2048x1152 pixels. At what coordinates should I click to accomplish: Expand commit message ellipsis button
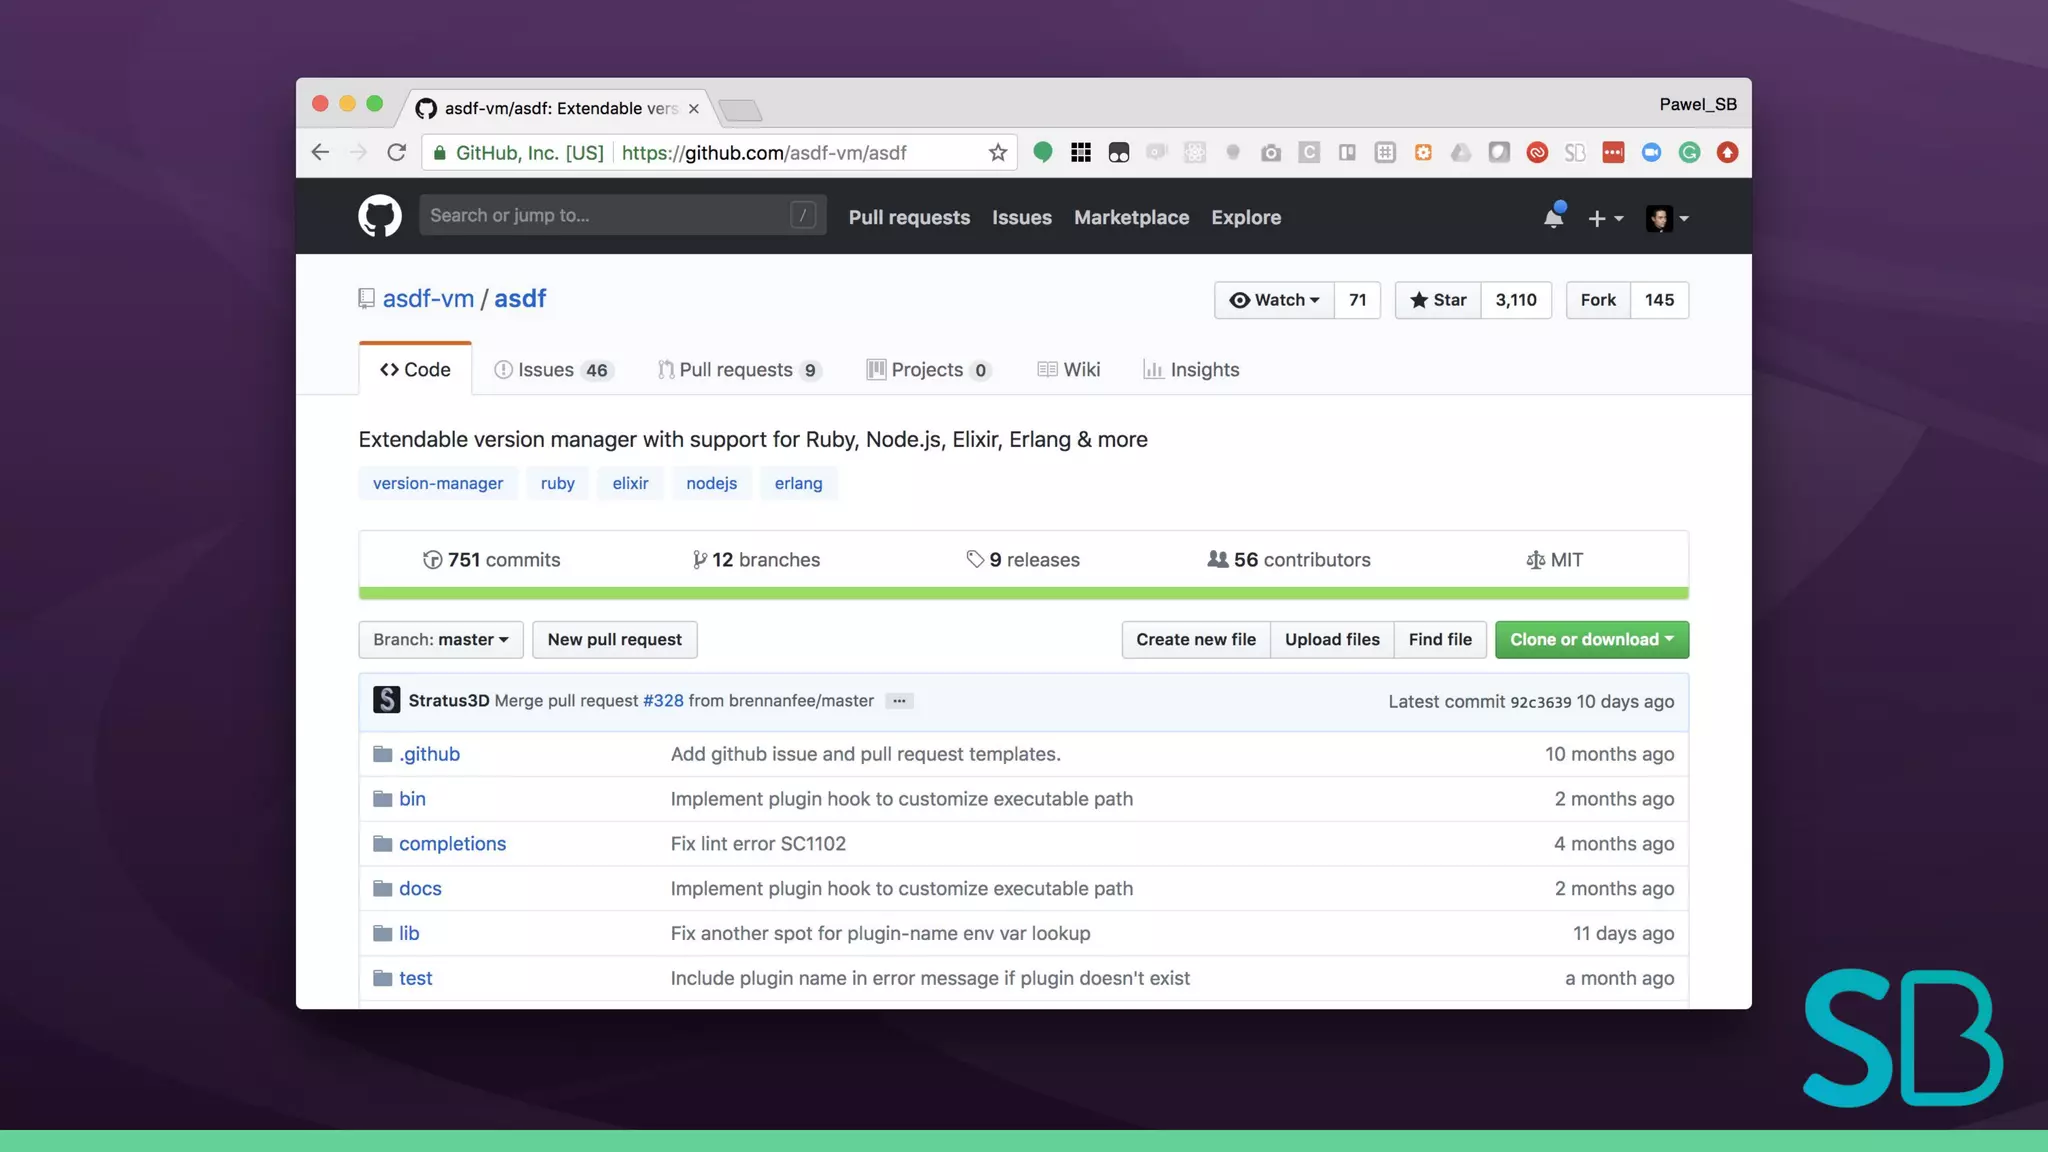(899, 701)
